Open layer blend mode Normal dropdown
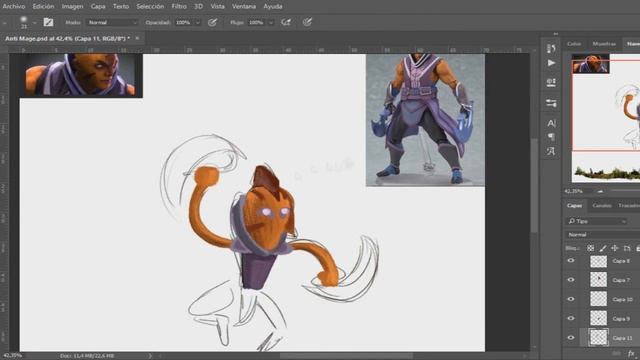The width and height of the screenshot is (640, 360). click(602, 235)
